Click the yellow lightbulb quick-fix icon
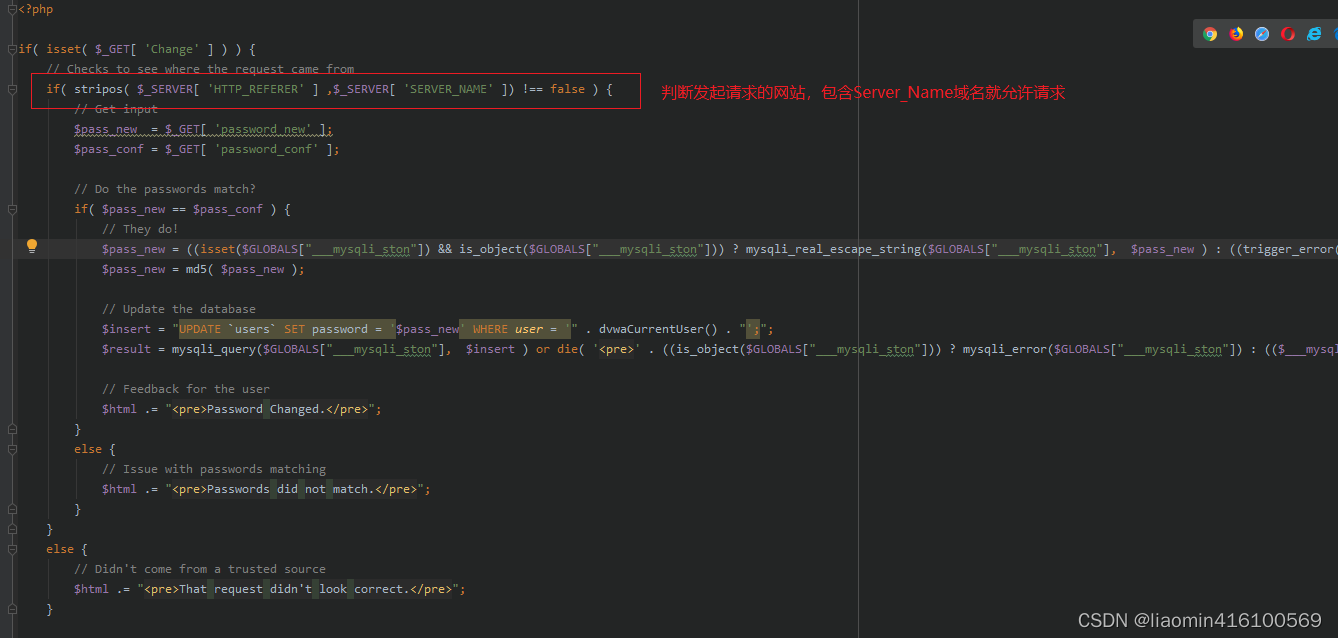 [32, 246]
